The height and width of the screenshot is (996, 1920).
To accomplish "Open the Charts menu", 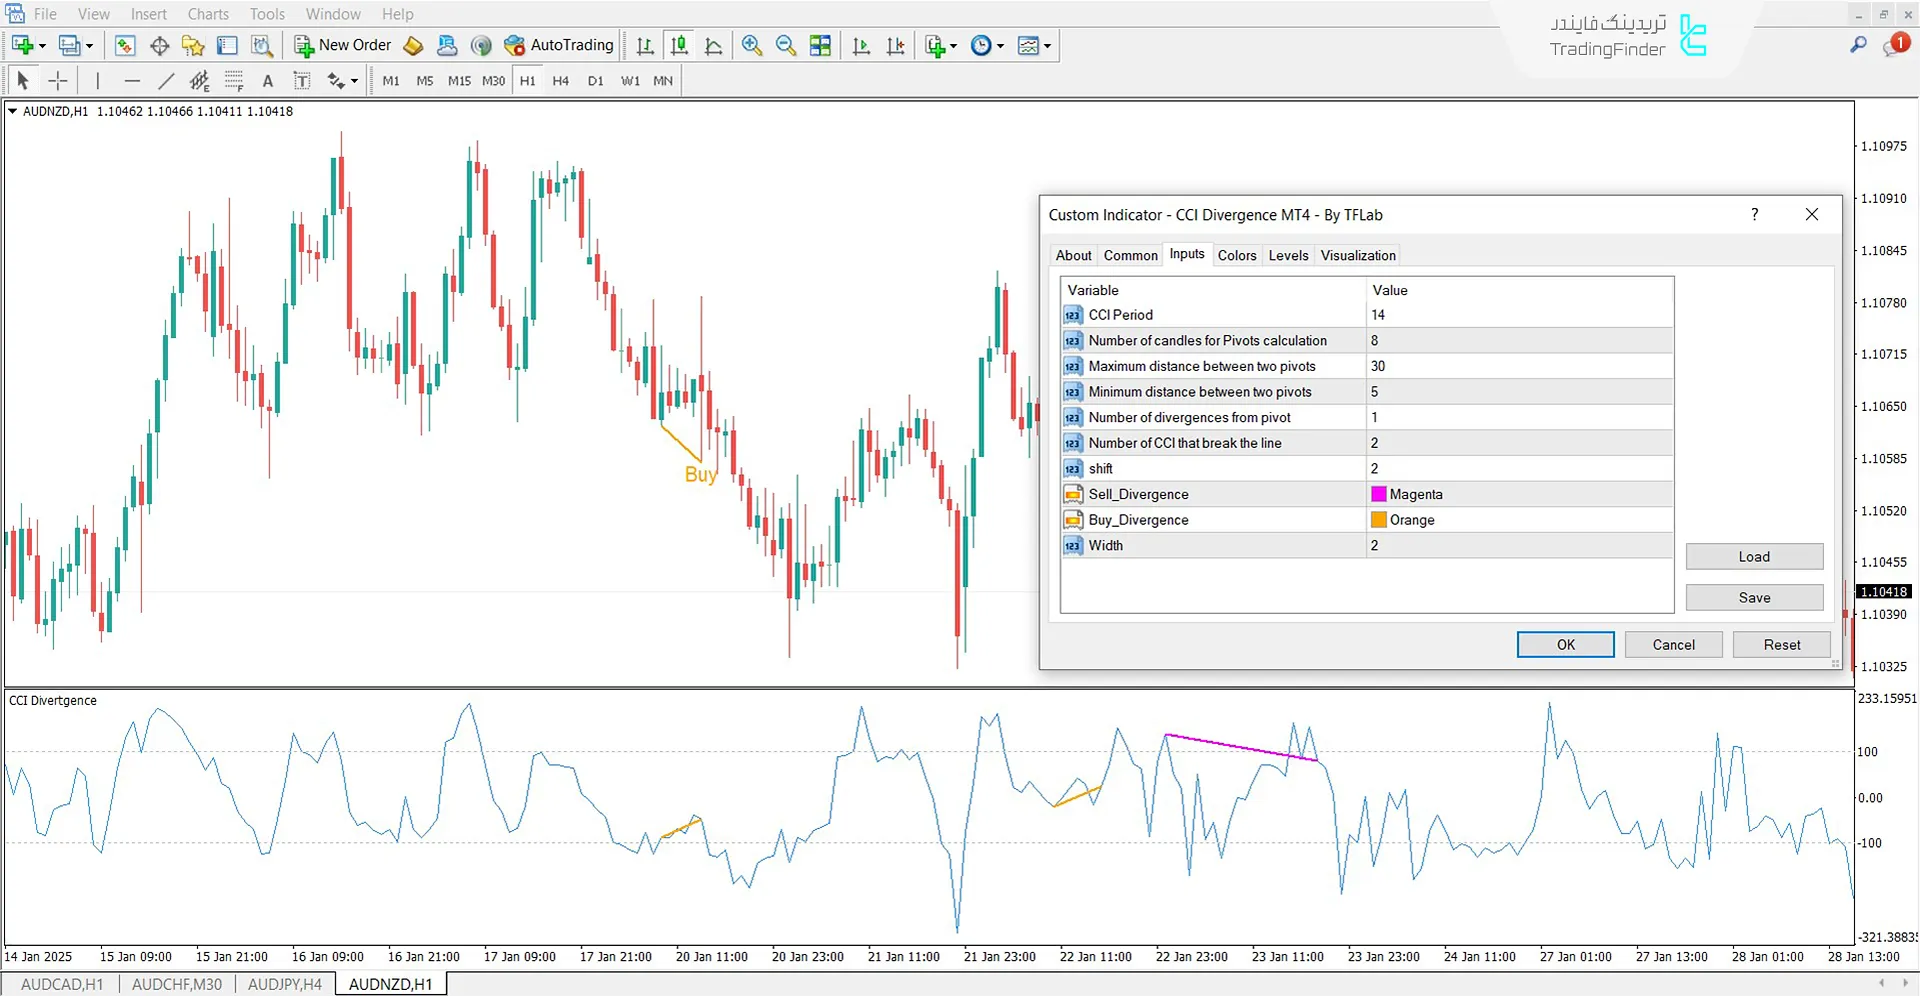I will pyautogui.click(x=207, y=13).
